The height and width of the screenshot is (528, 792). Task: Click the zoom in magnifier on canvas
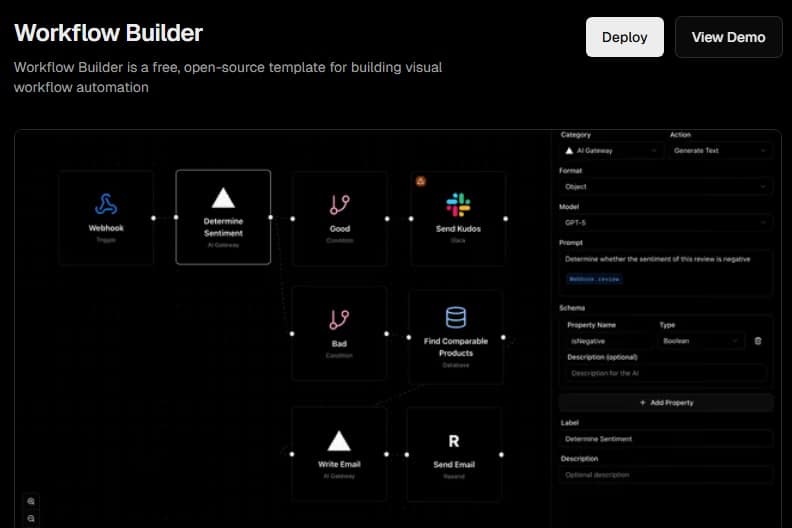click(x=31, y=502)
